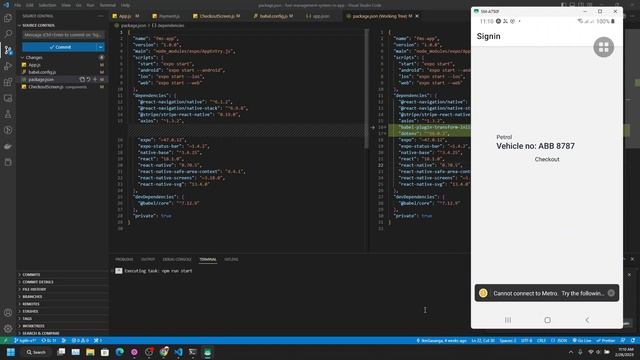Tap the grid icon in the phone app
The image size is (640, 360).
pyautogui.click(x=604, y=47)
